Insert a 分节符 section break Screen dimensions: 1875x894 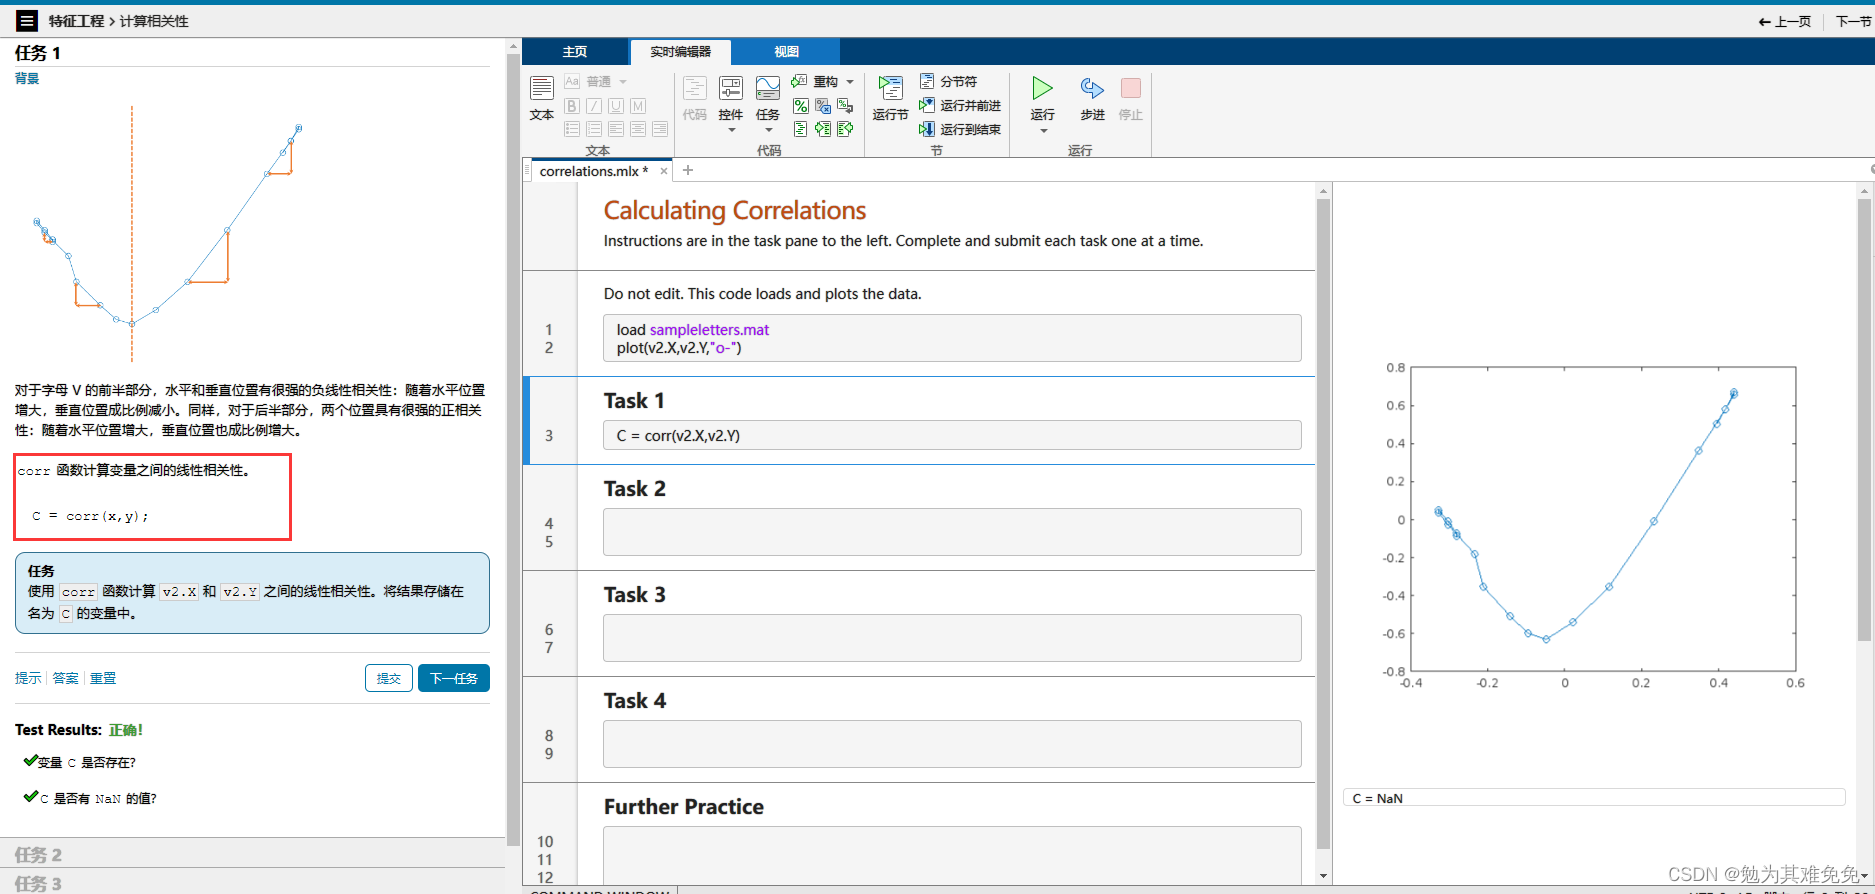pos(948,82)
